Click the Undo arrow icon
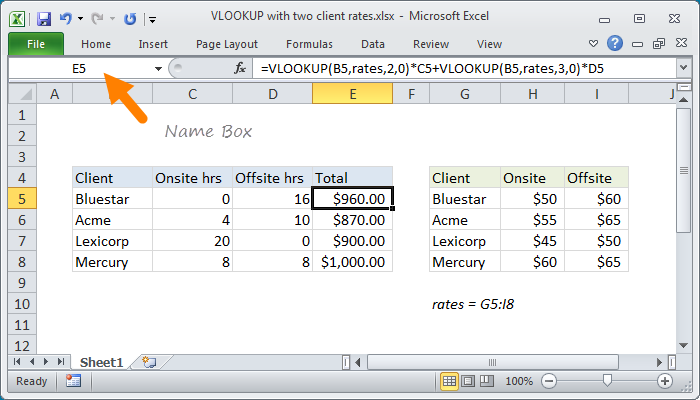Image resolution: width=700 pixels, height=400 pixels. pyautogui.click(x=65, y=19)
